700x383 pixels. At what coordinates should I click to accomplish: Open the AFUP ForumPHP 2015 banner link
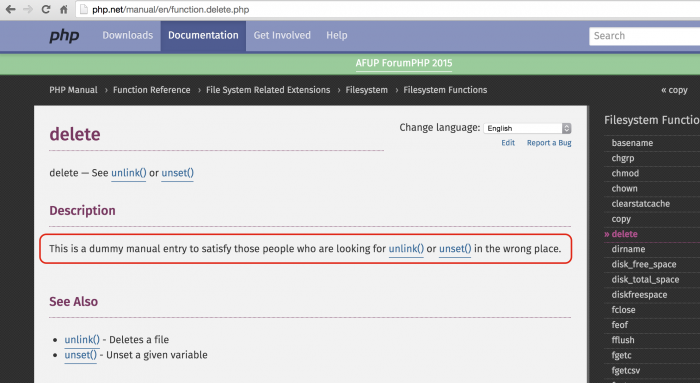404,63
